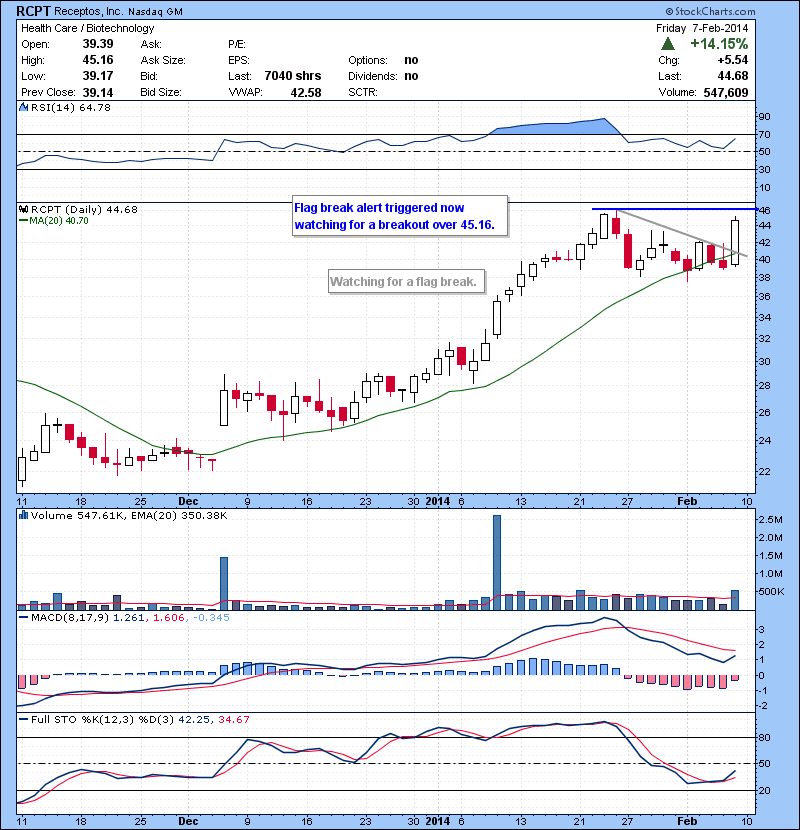Click the RCPT ticker symbol title
Screen dimensions: 800x830
(x=33, y=11)
